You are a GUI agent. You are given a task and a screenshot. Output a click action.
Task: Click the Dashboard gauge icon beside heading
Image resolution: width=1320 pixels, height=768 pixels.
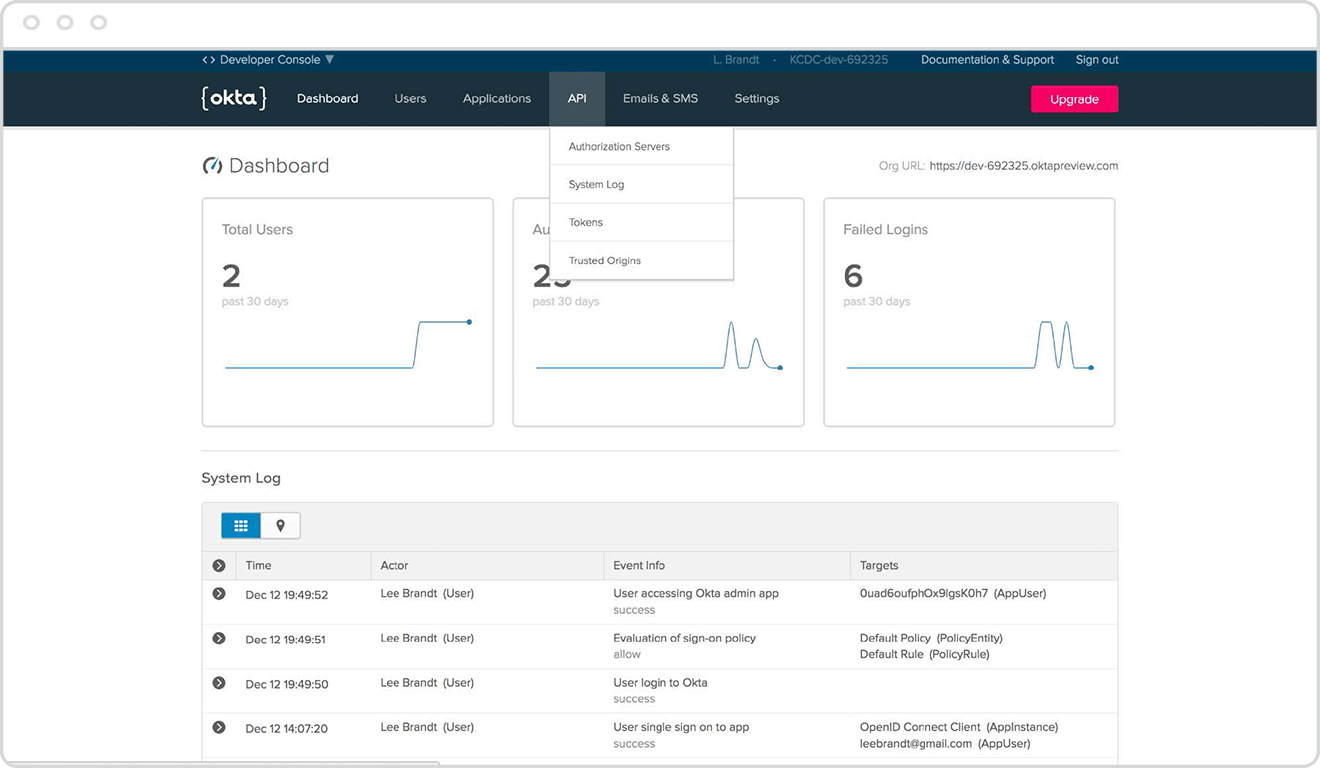pos(212,166)
